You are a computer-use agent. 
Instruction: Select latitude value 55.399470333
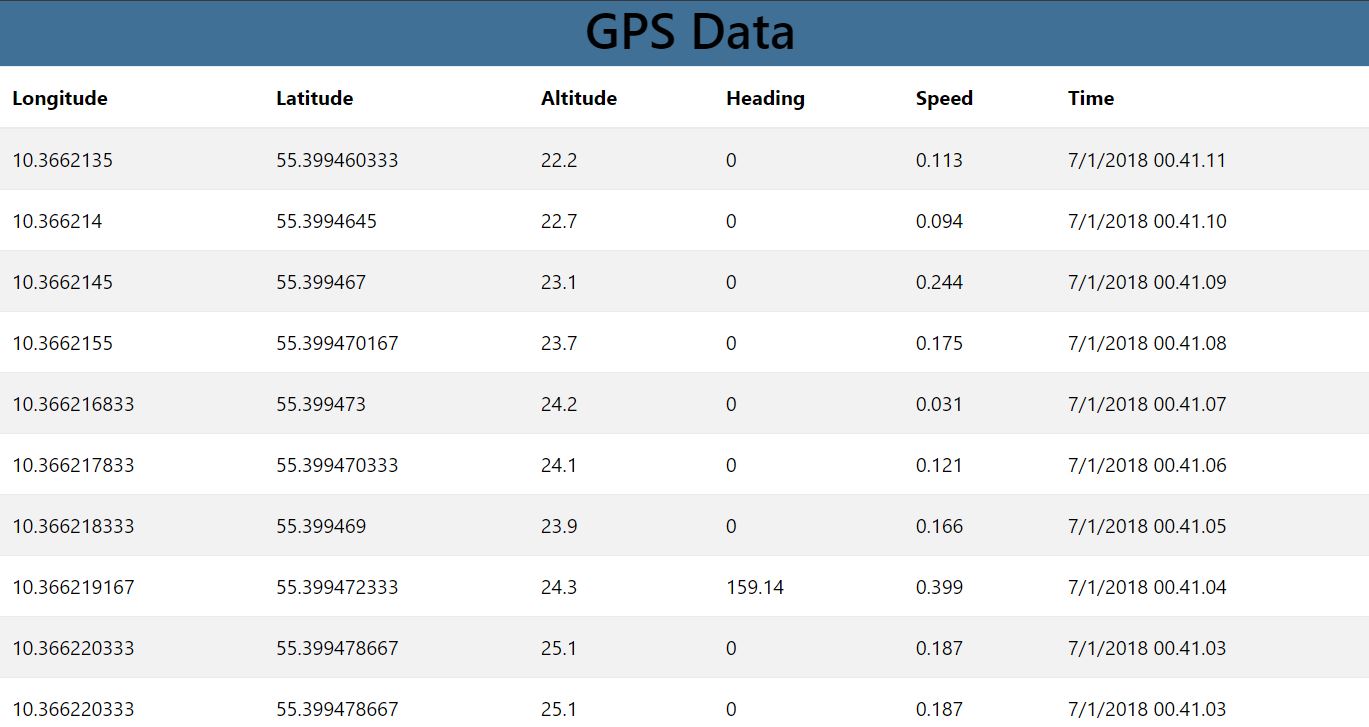(337, 465)
